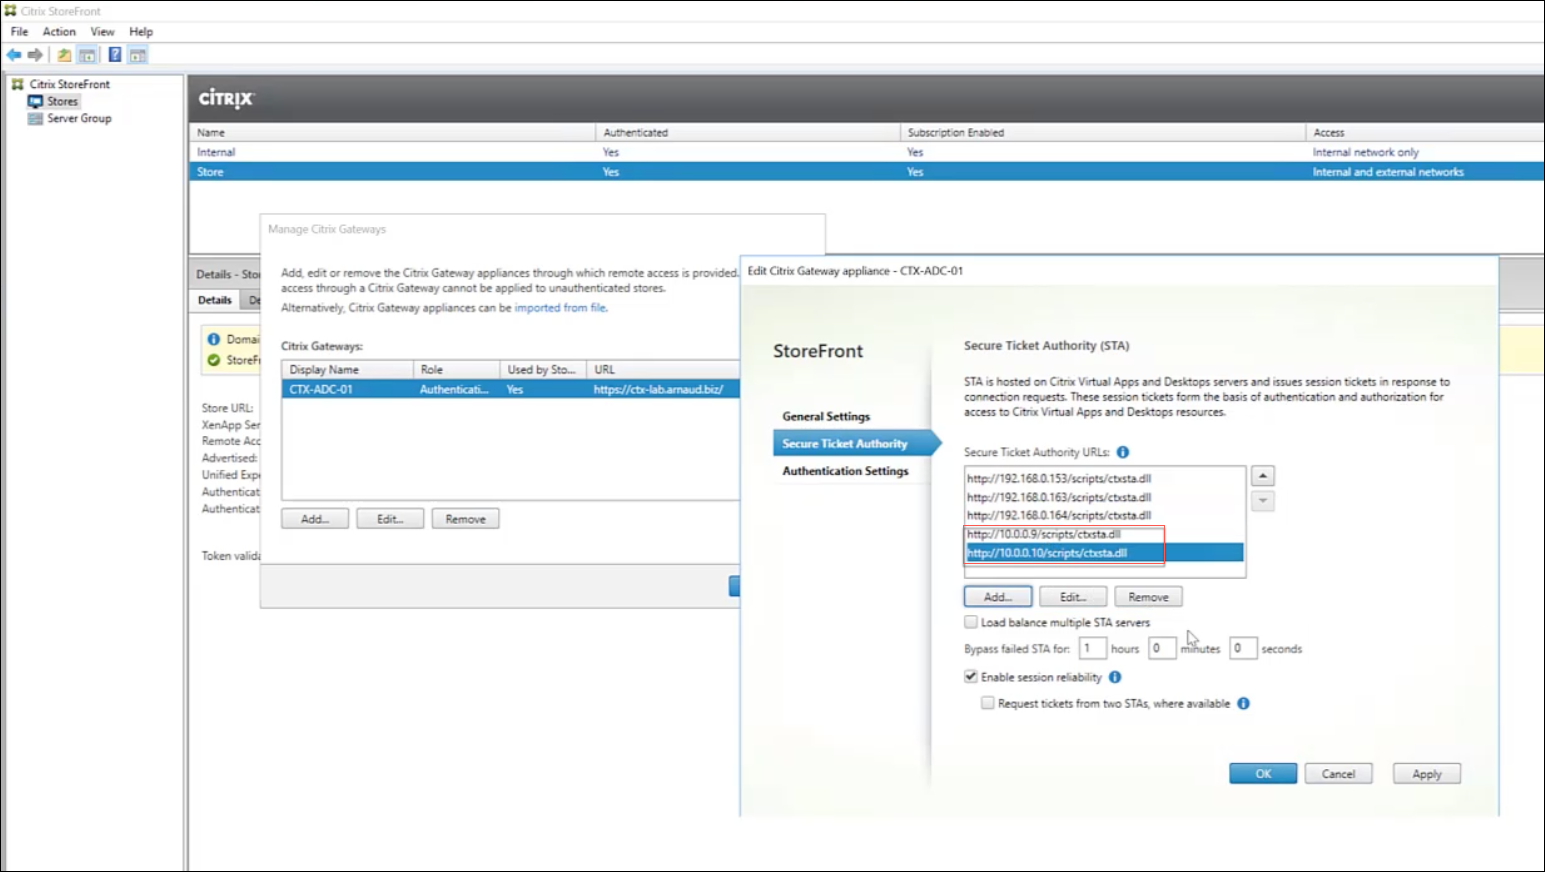Sort stores by Name column header

(x=392, y=132)
